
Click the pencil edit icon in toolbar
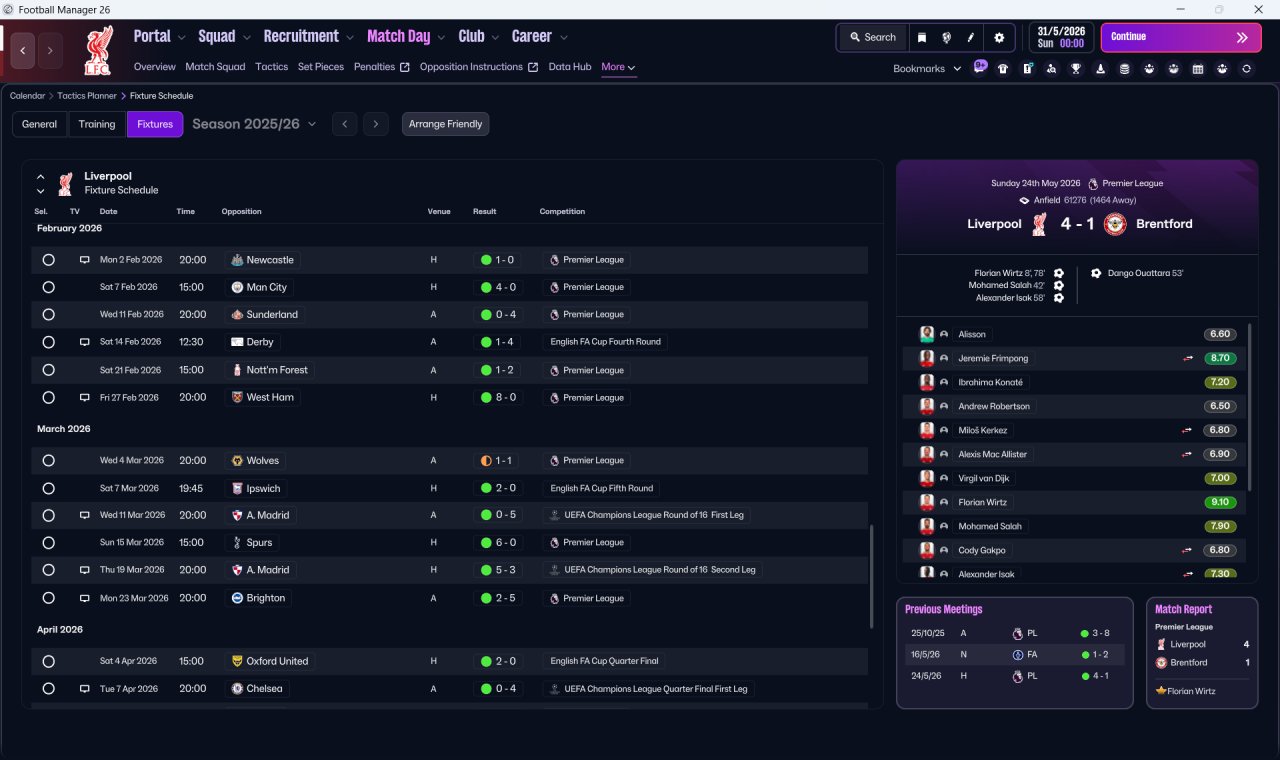click(x=971, y=37)
